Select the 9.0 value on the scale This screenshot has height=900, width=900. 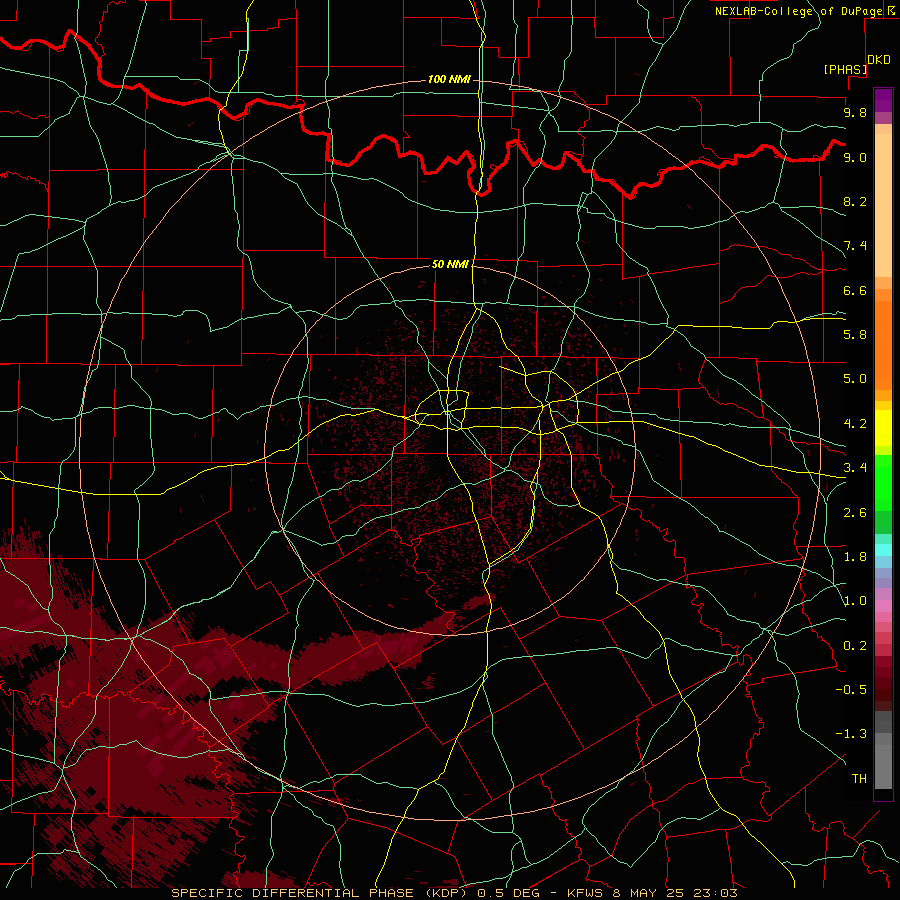coord(855,157)
